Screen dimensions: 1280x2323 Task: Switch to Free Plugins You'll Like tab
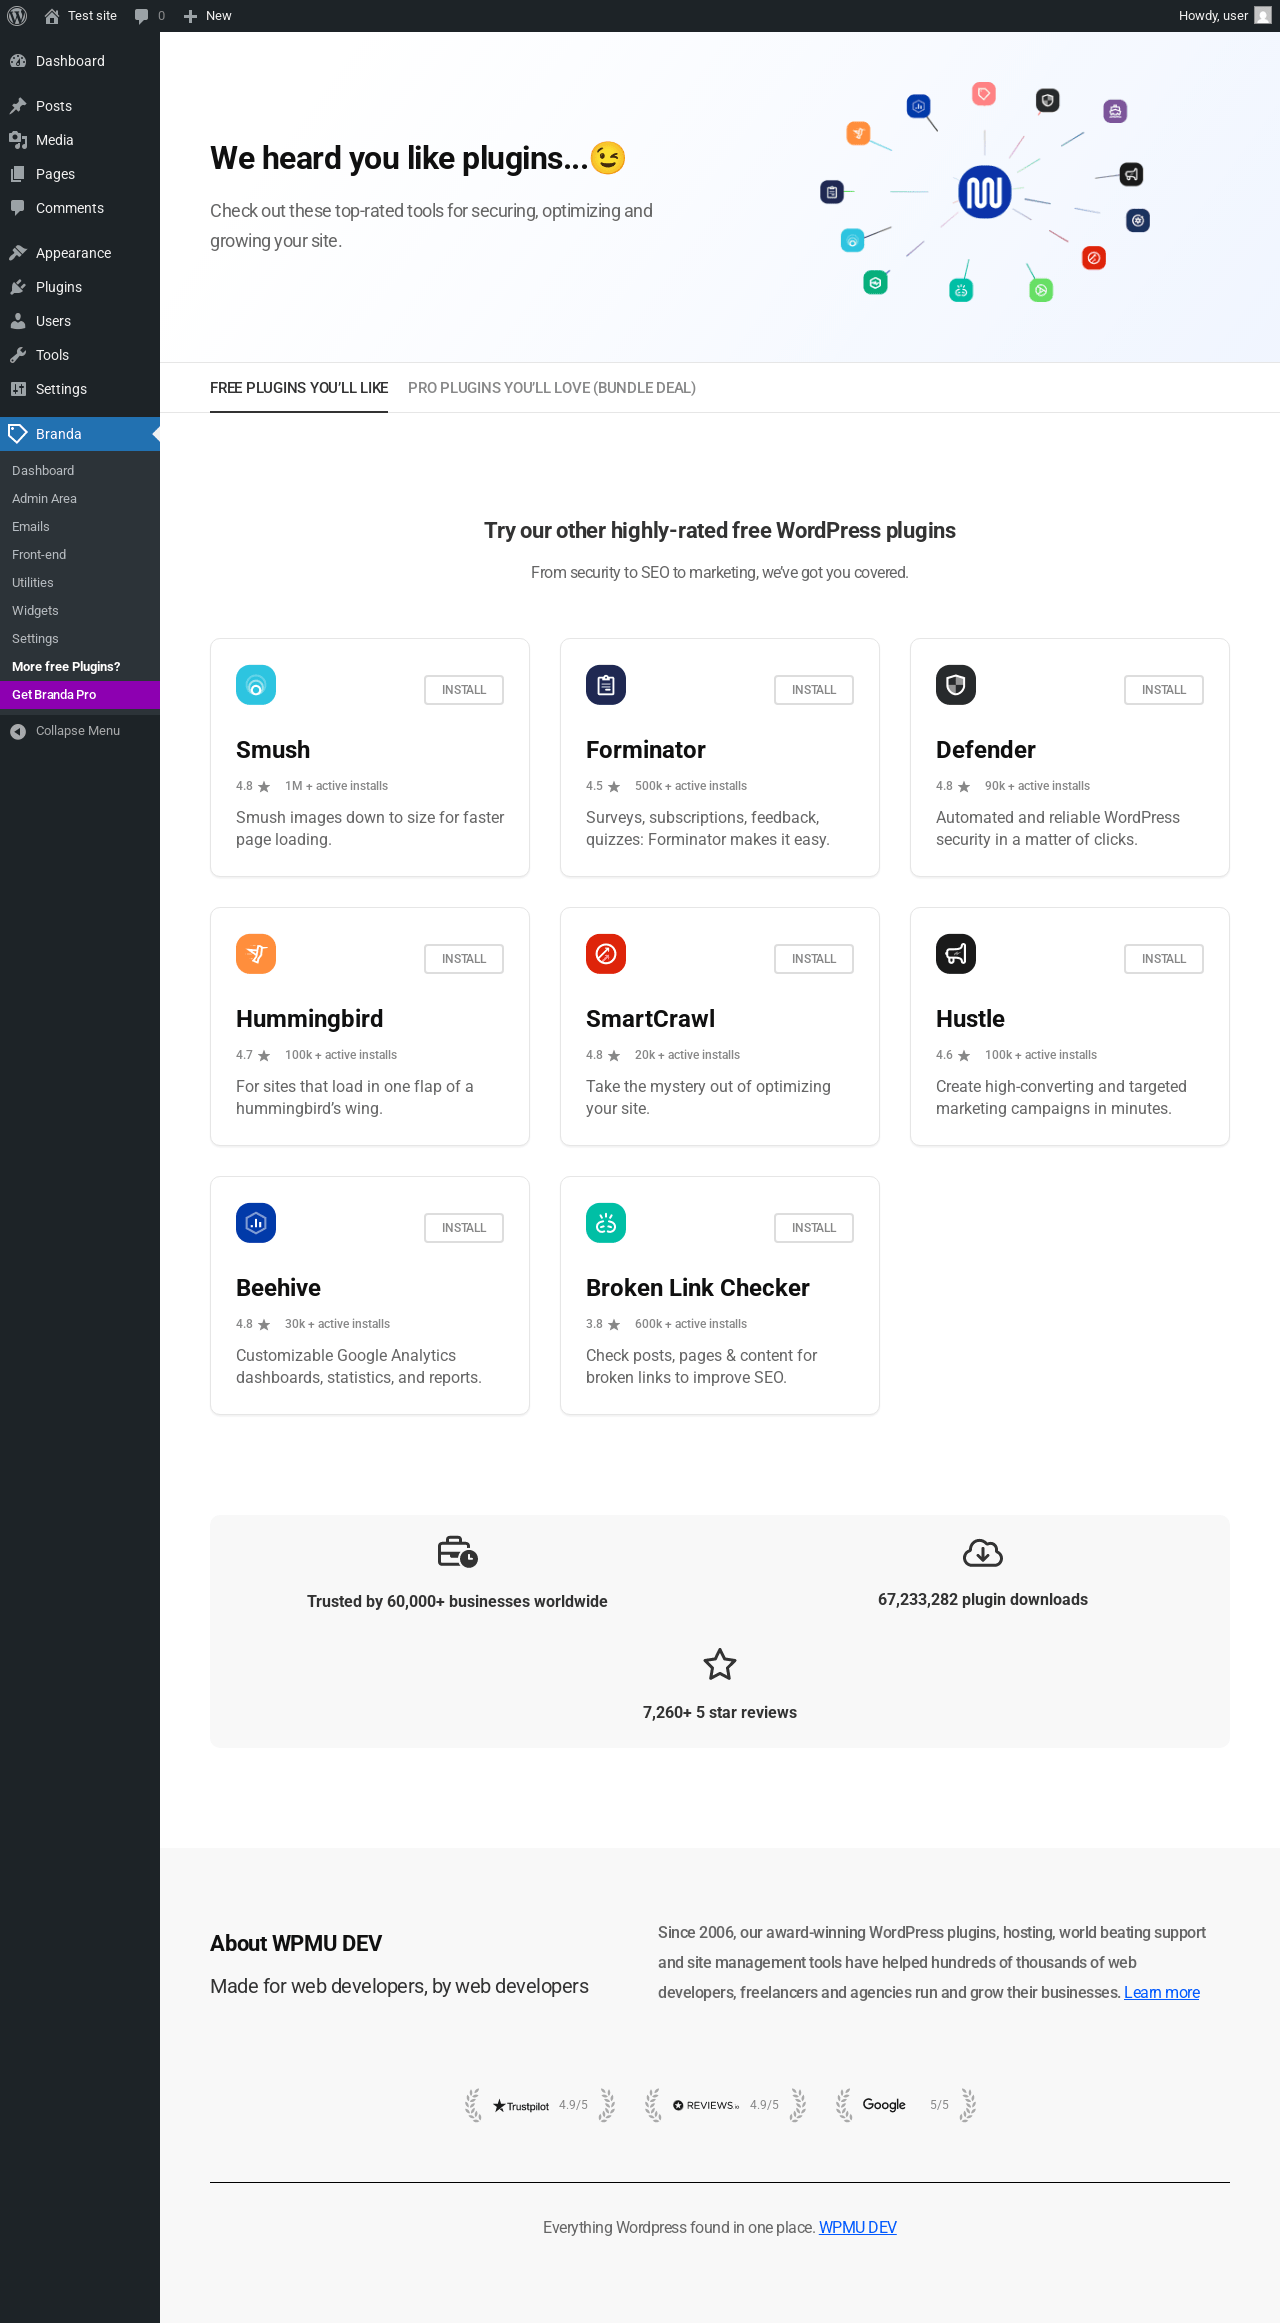click(x=299, y=388)
